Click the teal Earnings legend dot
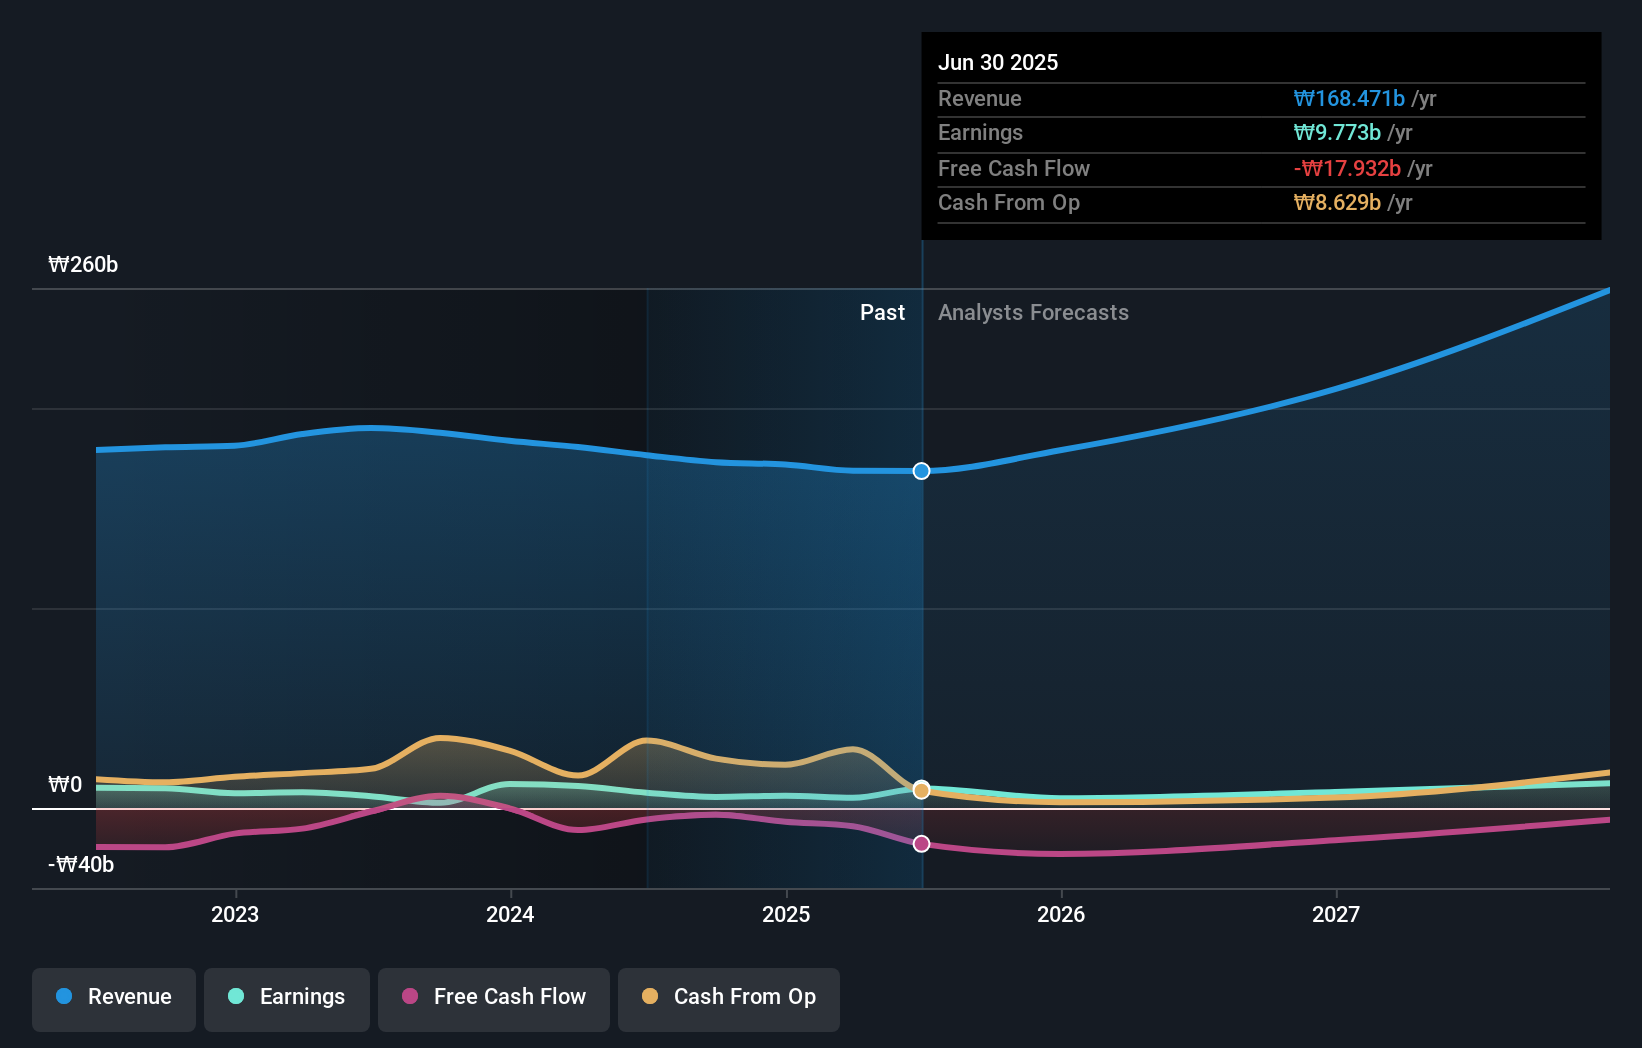 tap(234, 997)
